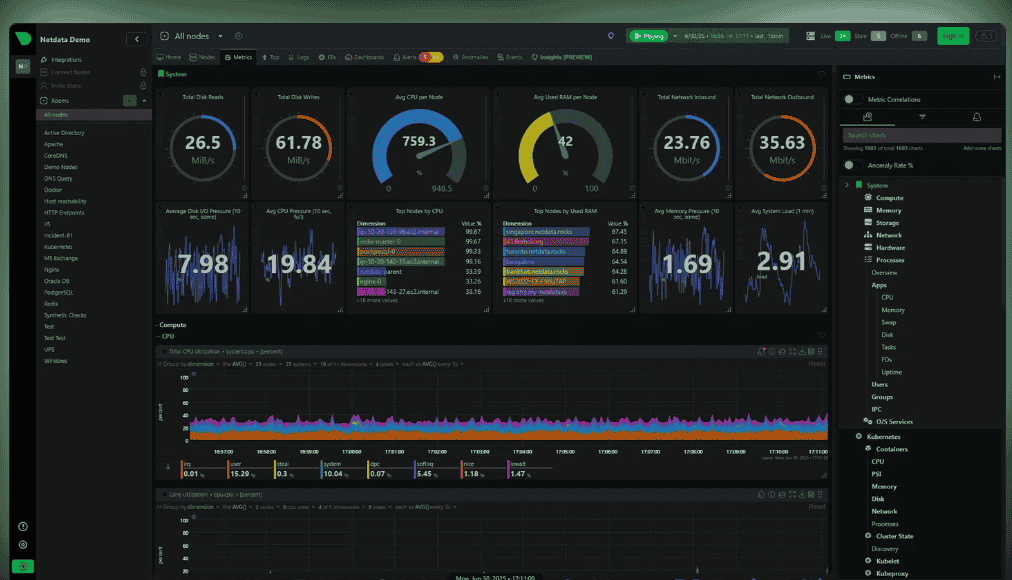Download Total CPU Utilization chart data
The height and width of the screenshot is (580, 1012).
click(802, 352)
